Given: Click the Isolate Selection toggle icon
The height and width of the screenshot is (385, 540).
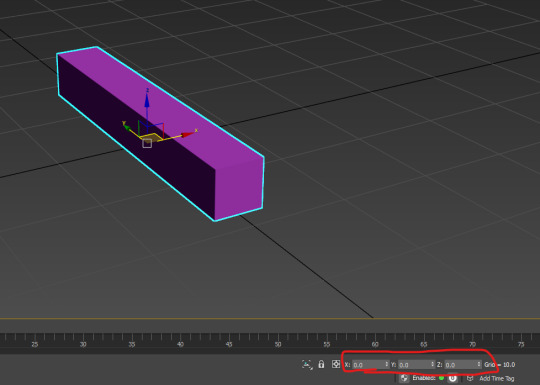Looking at the screenshot, I should [307, 364].
